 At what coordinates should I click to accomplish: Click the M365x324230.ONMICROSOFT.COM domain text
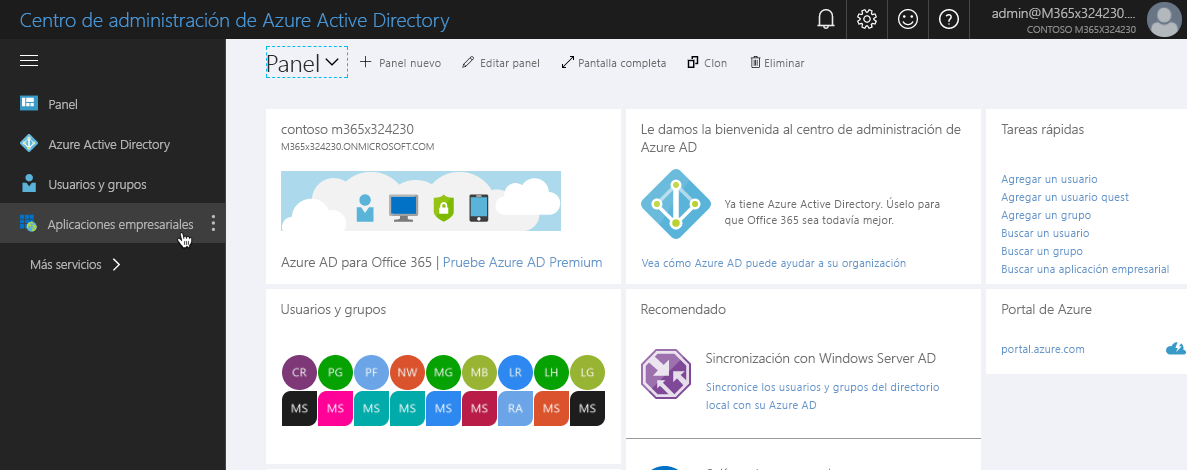[x=357, y=147]
